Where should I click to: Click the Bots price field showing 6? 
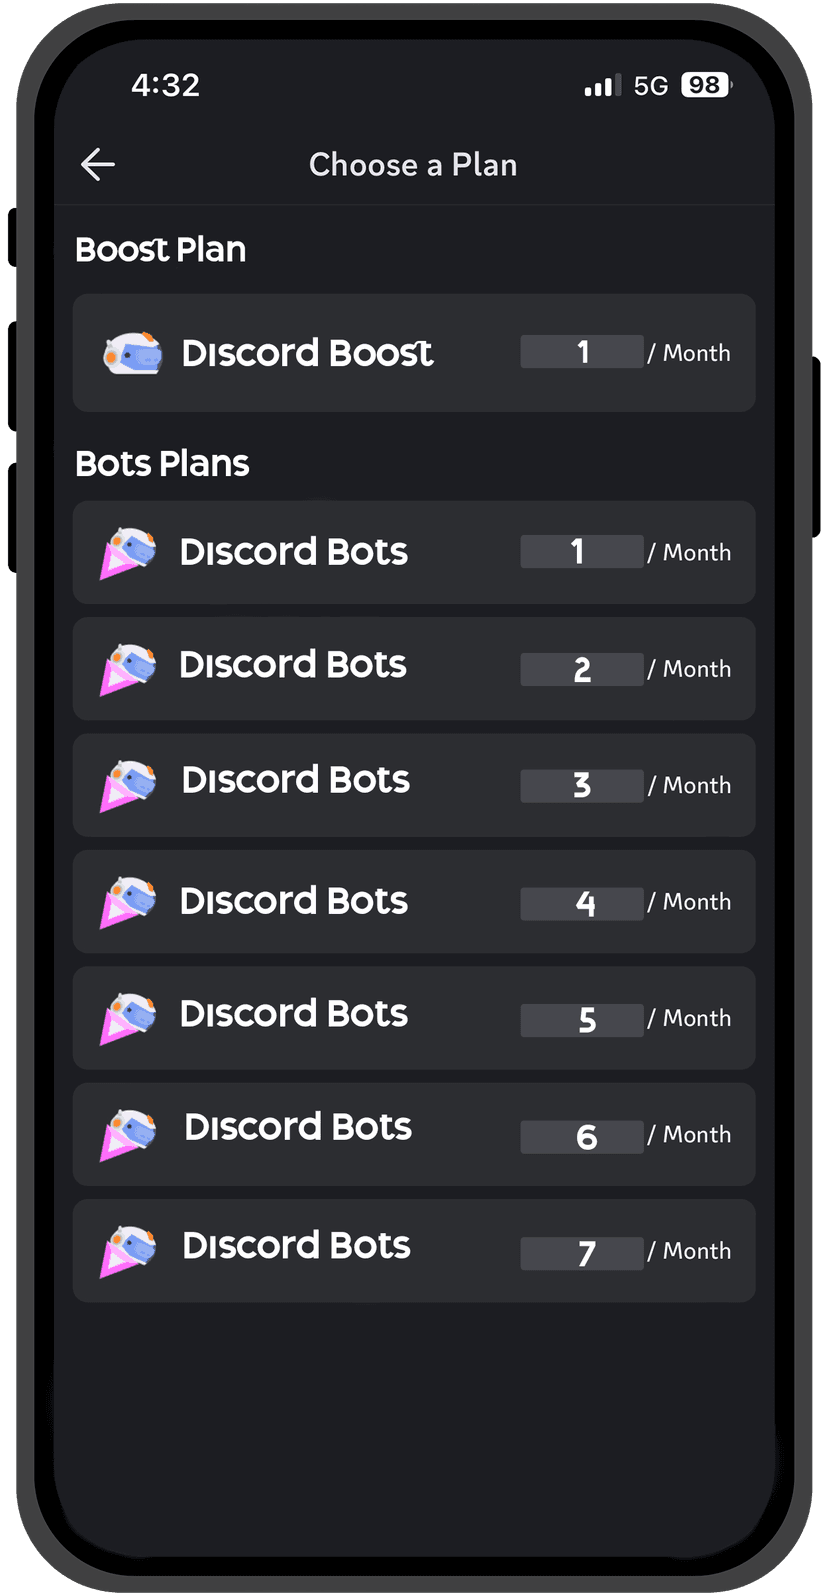click(x=582, y=1137)
